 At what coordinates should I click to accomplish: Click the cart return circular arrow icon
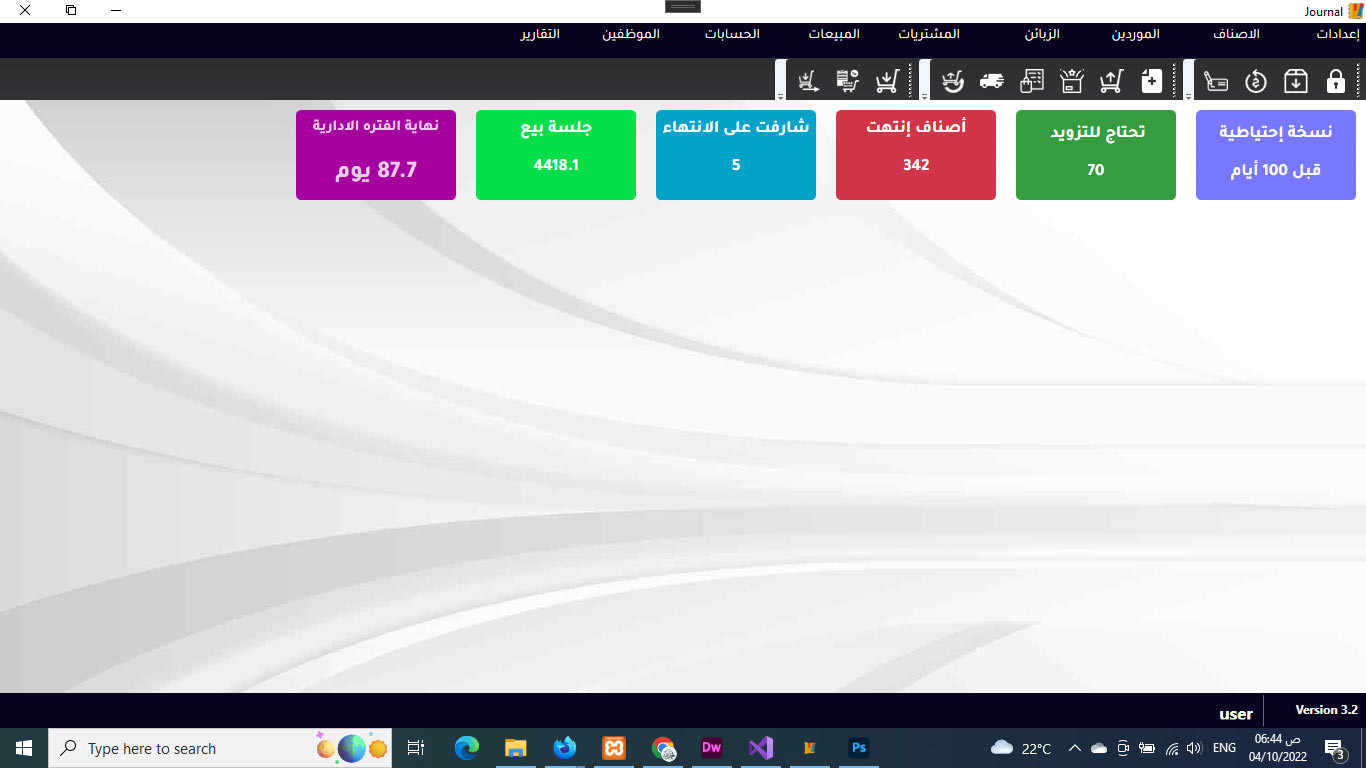pyautogui.click(x=953, y=81)
